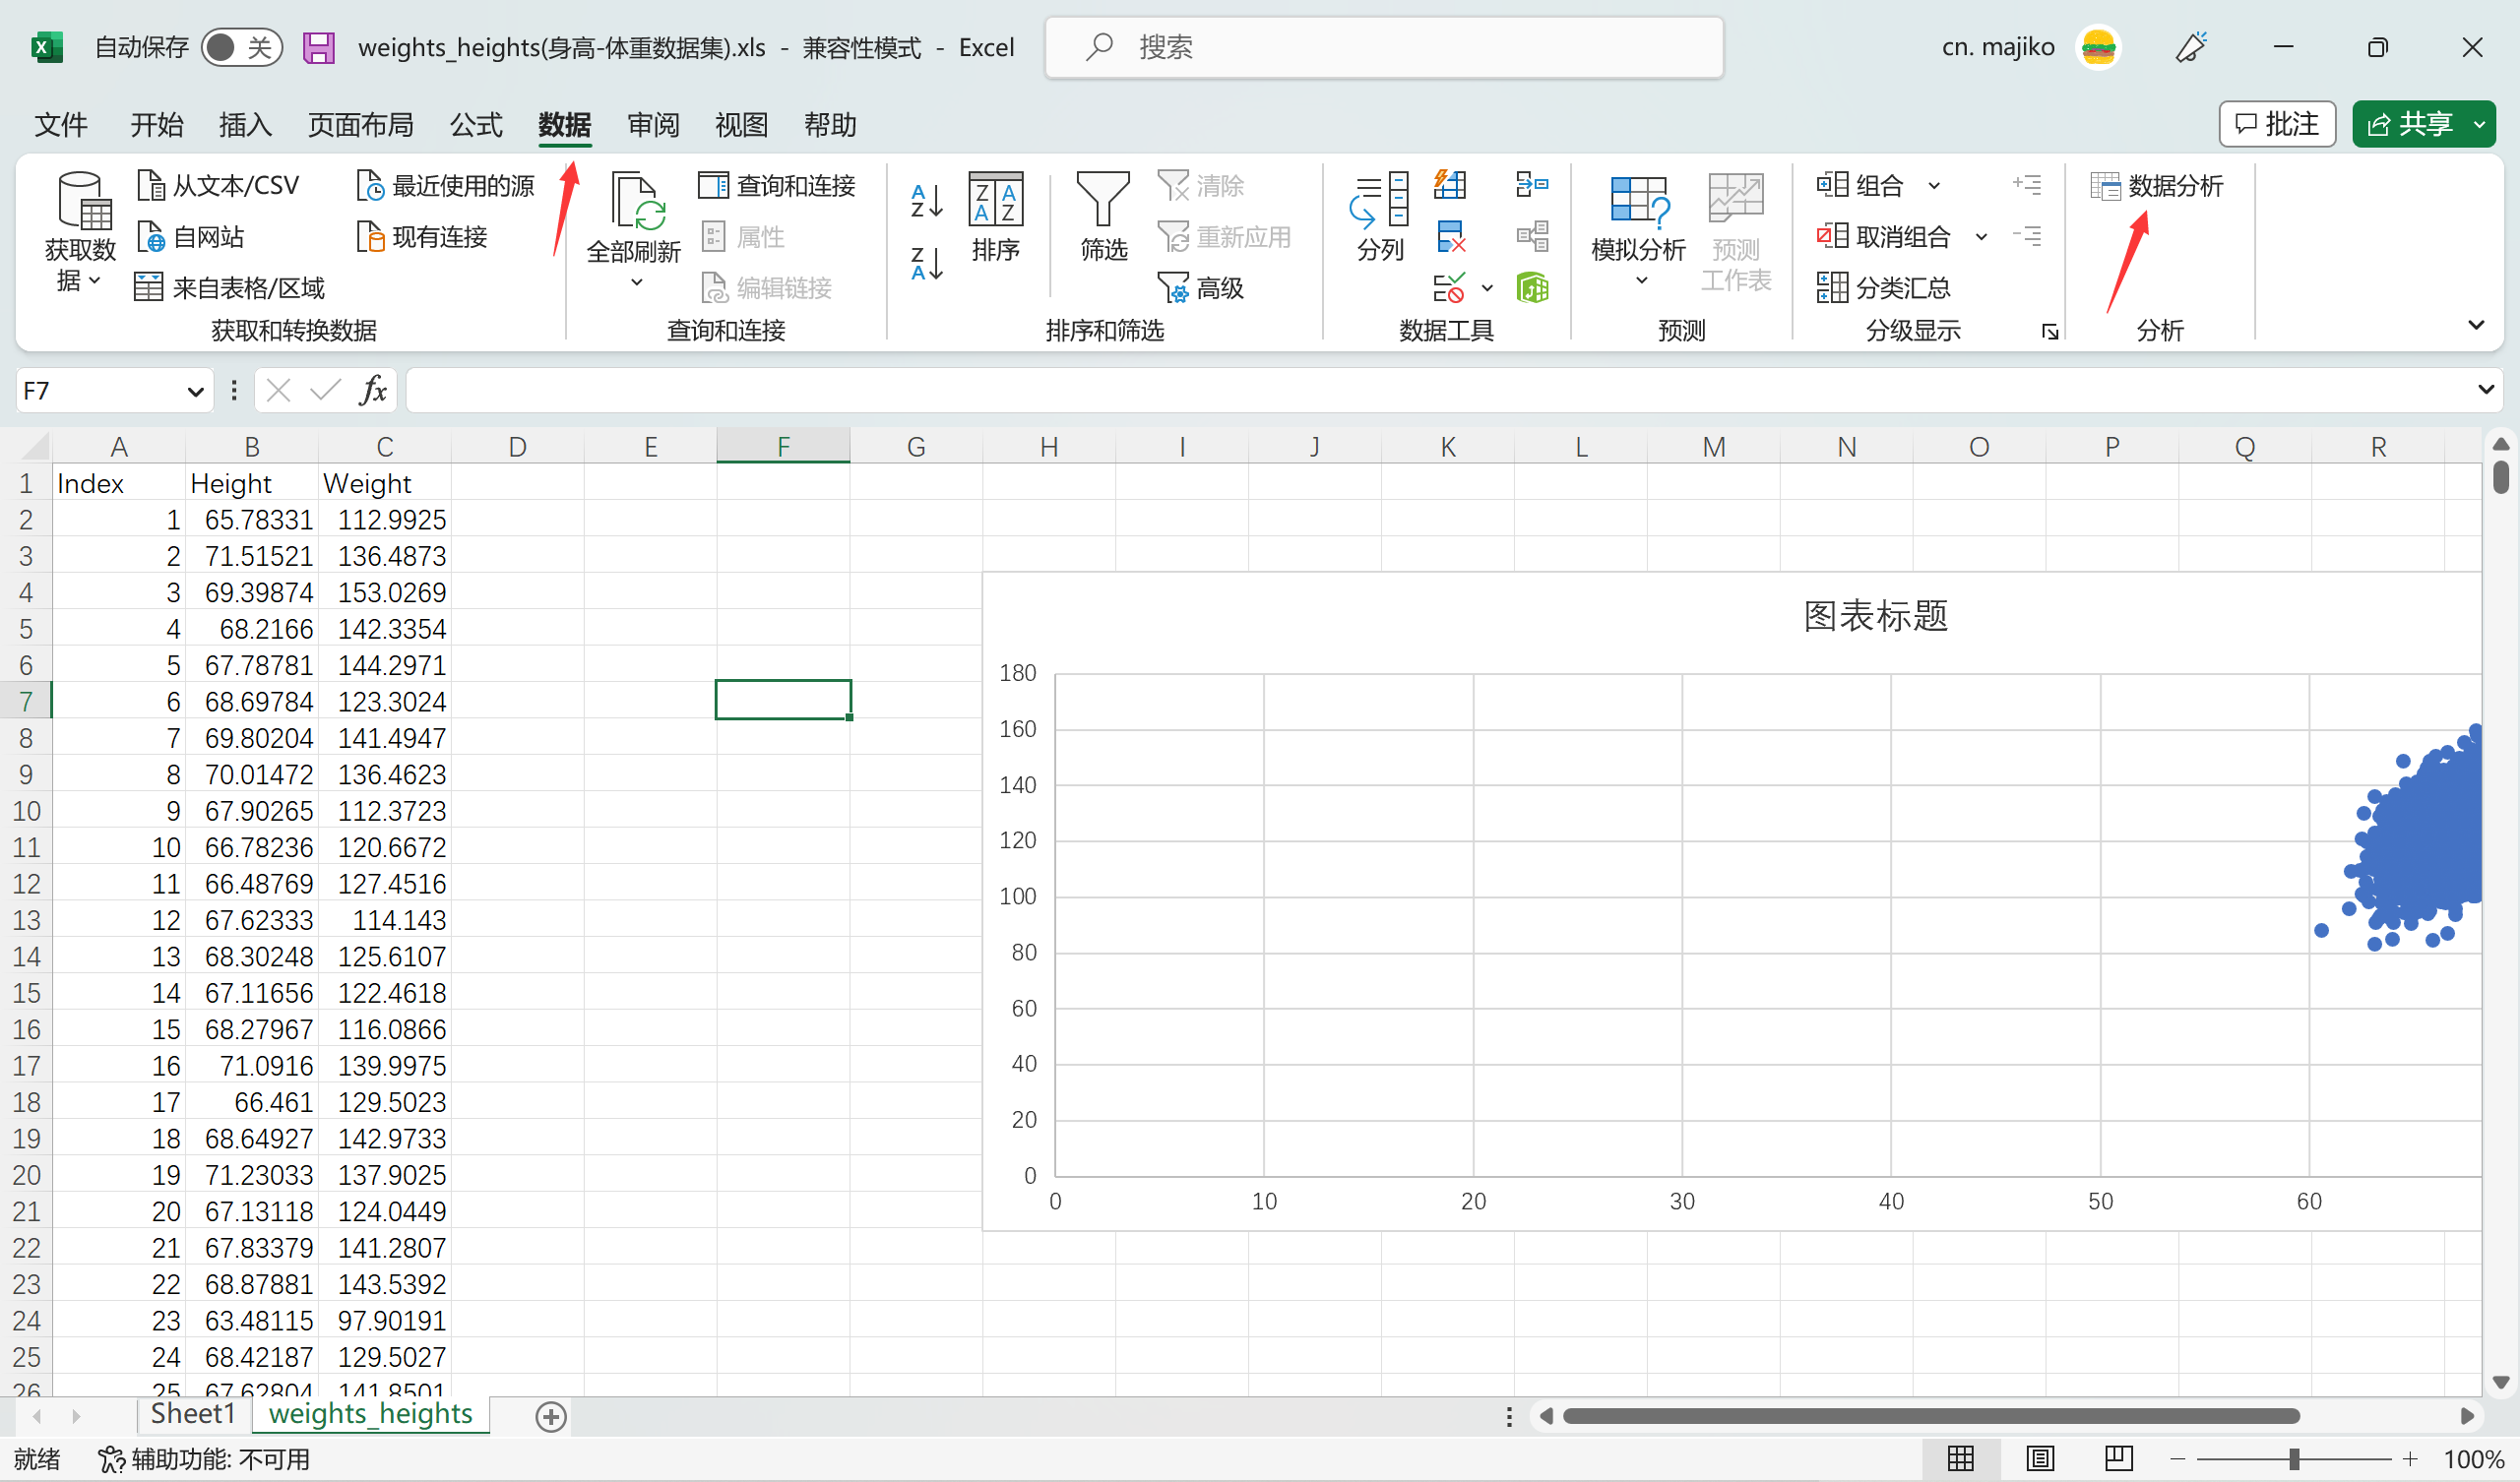Open the 共享 dropdown arrow
2520x1482 pixels.
click(2480, 124)
